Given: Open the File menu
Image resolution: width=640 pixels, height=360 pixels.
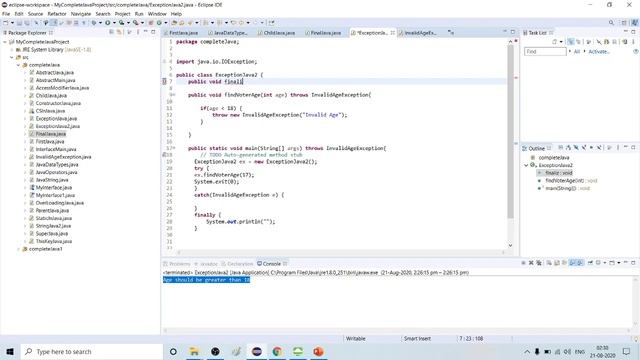Looking at the screenshot, I should (6, 14).
